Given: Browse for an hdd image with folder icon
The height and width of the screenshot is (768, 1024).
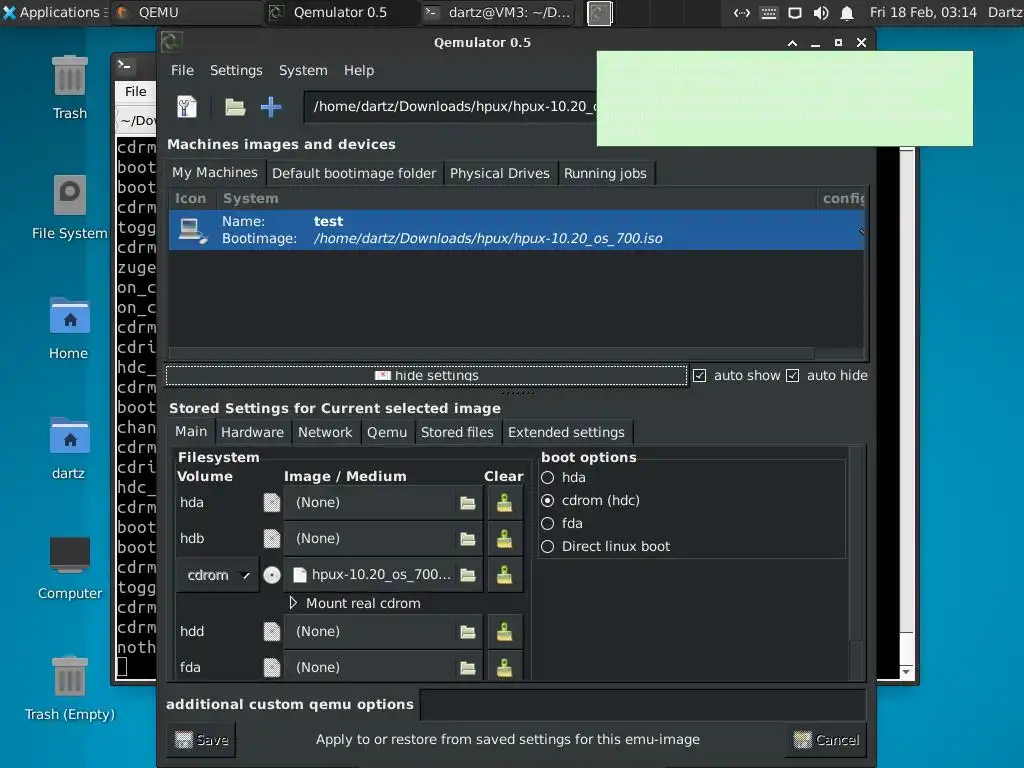Looking at the screenshot, I should 468,632.
